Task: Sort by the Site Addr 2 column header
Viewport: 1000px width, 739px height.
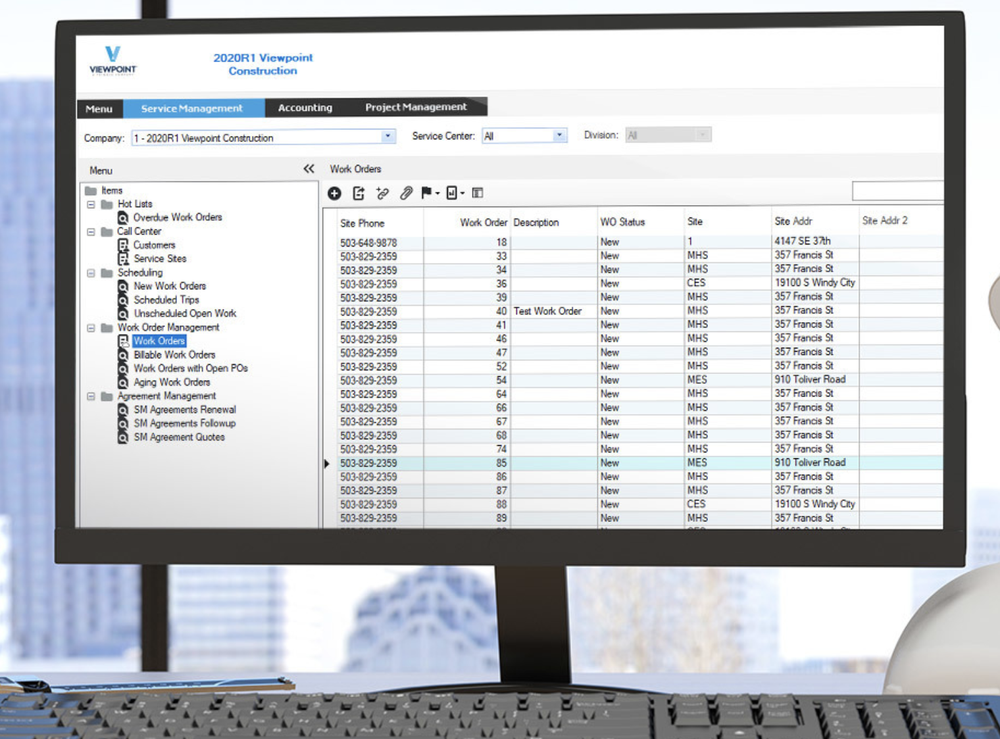Action: pyautogui.click(x=885, y=220)
